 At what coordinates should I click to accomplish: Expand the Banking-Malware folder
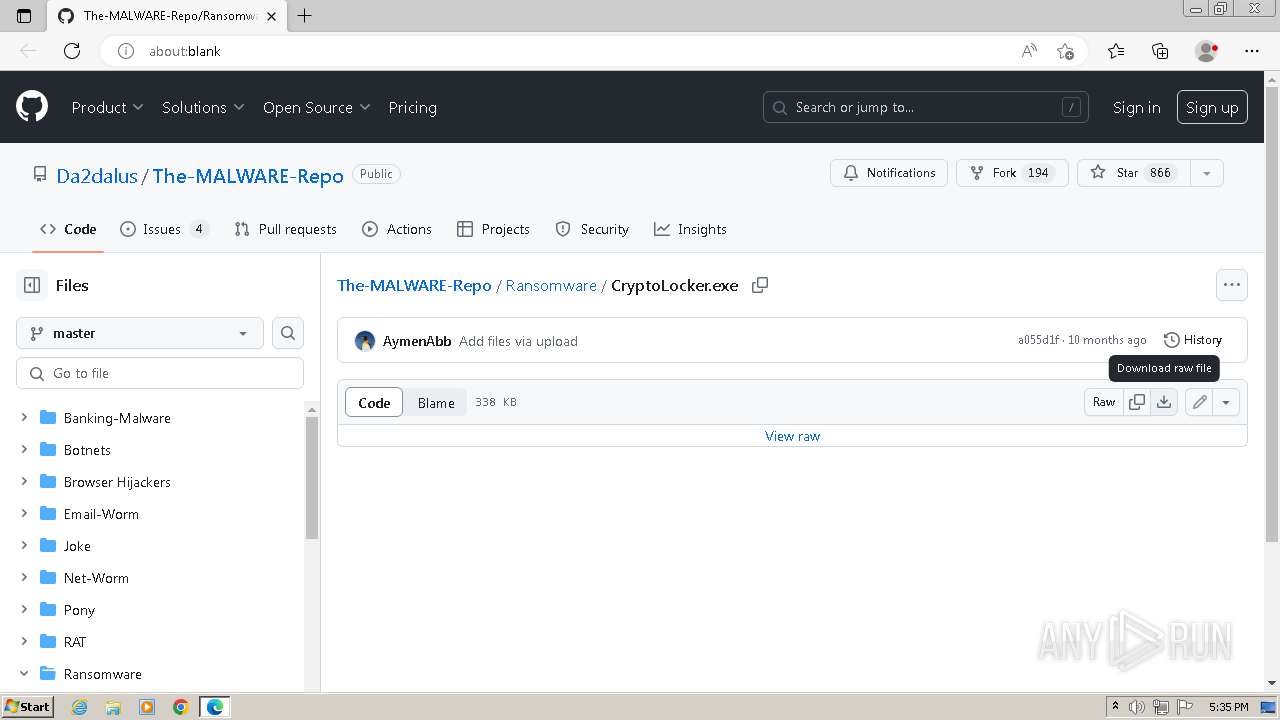pos(24,417)
